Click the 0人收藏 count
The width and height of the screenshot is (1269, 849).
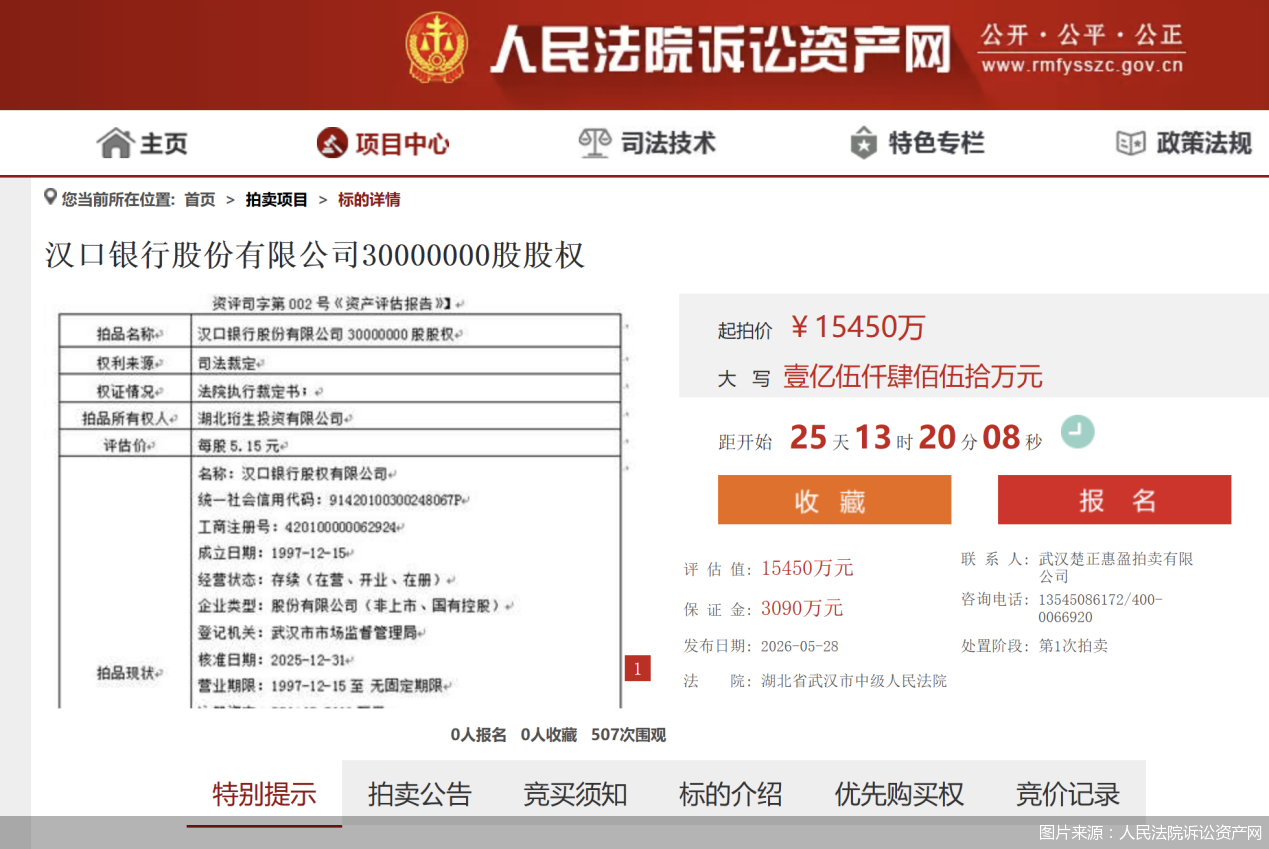548,735
